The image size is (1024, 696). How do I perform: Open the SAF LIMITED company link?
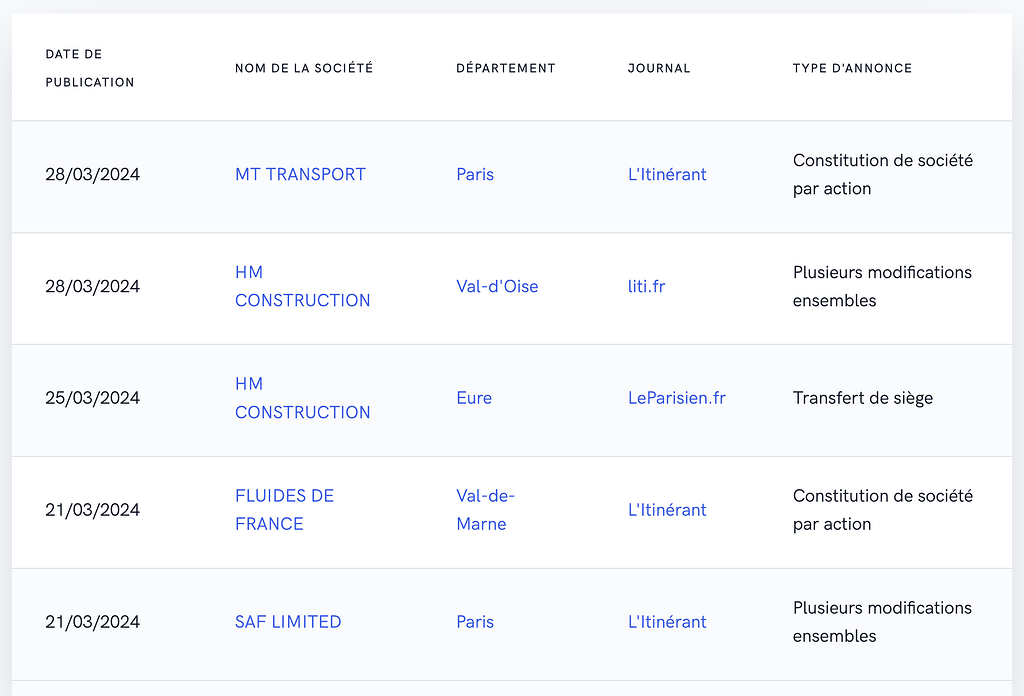288,622
